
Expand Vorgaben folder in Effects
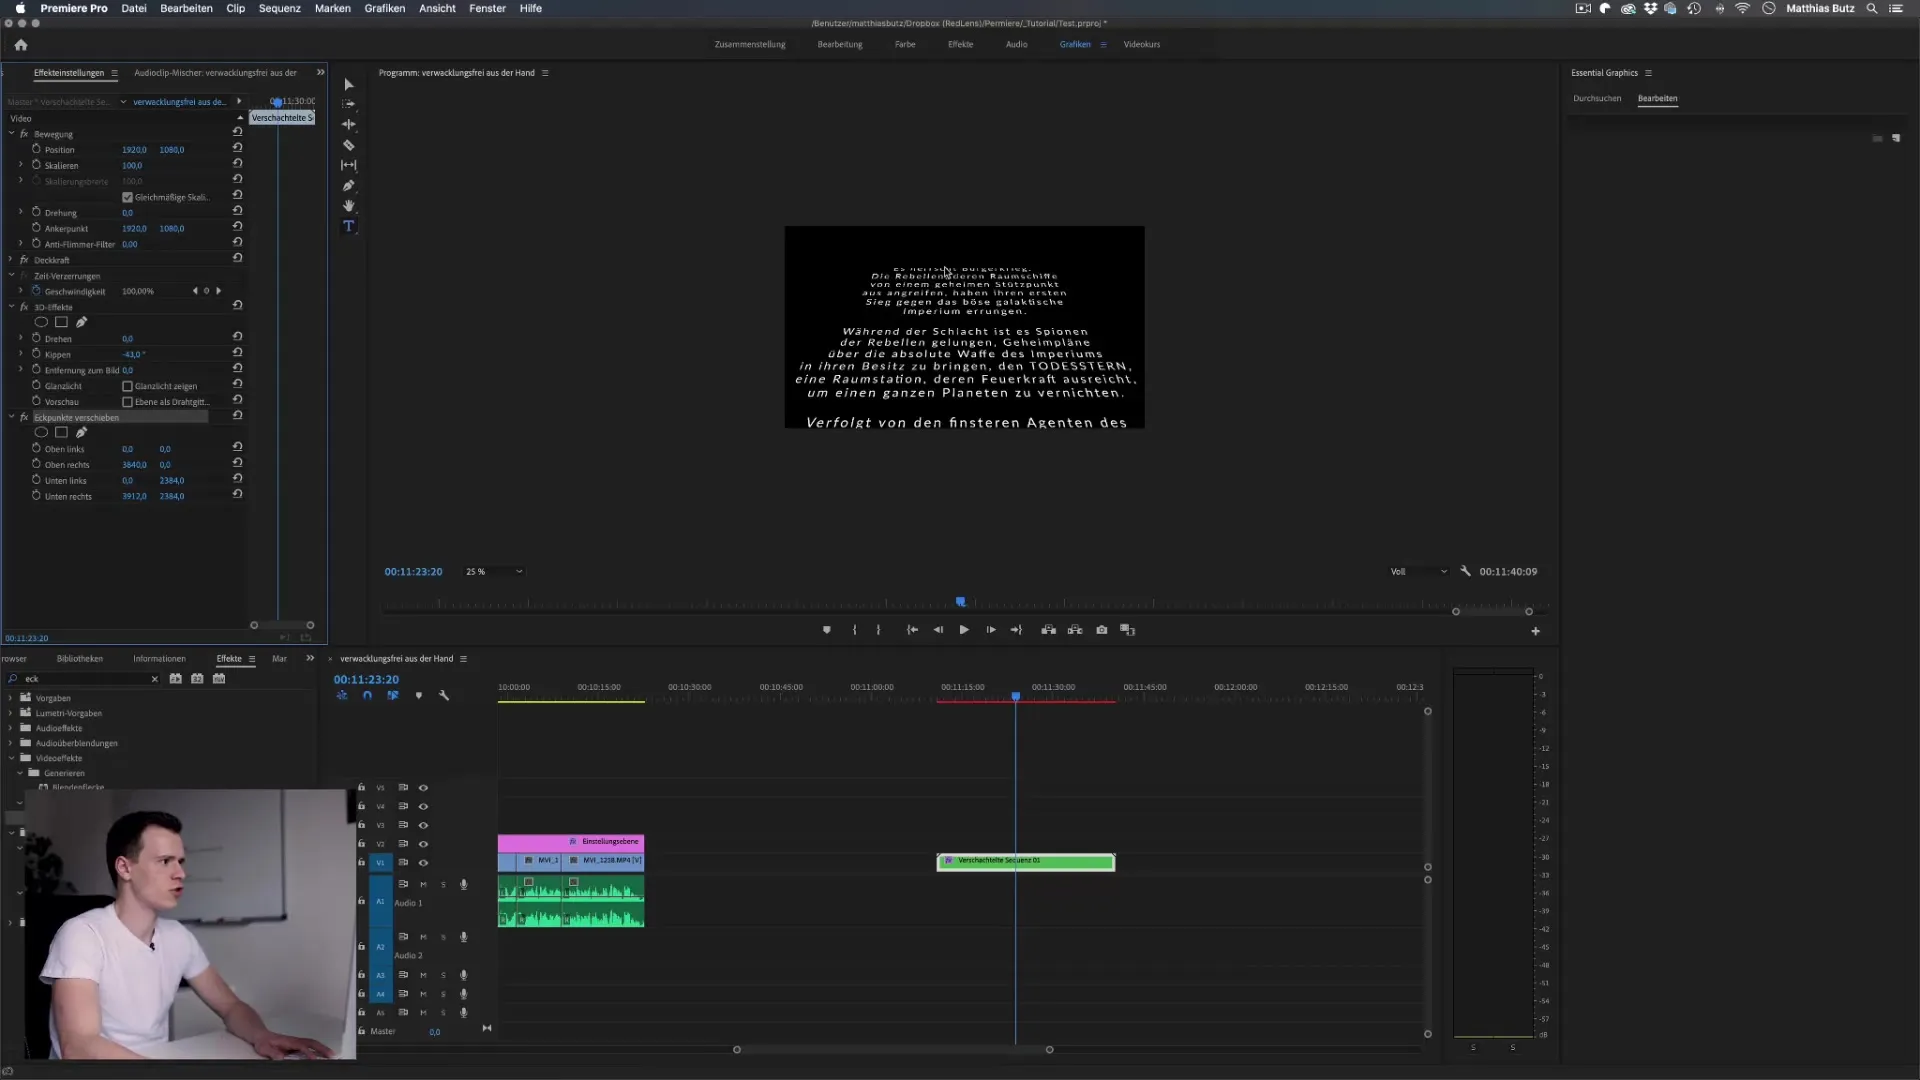(11, 698)
